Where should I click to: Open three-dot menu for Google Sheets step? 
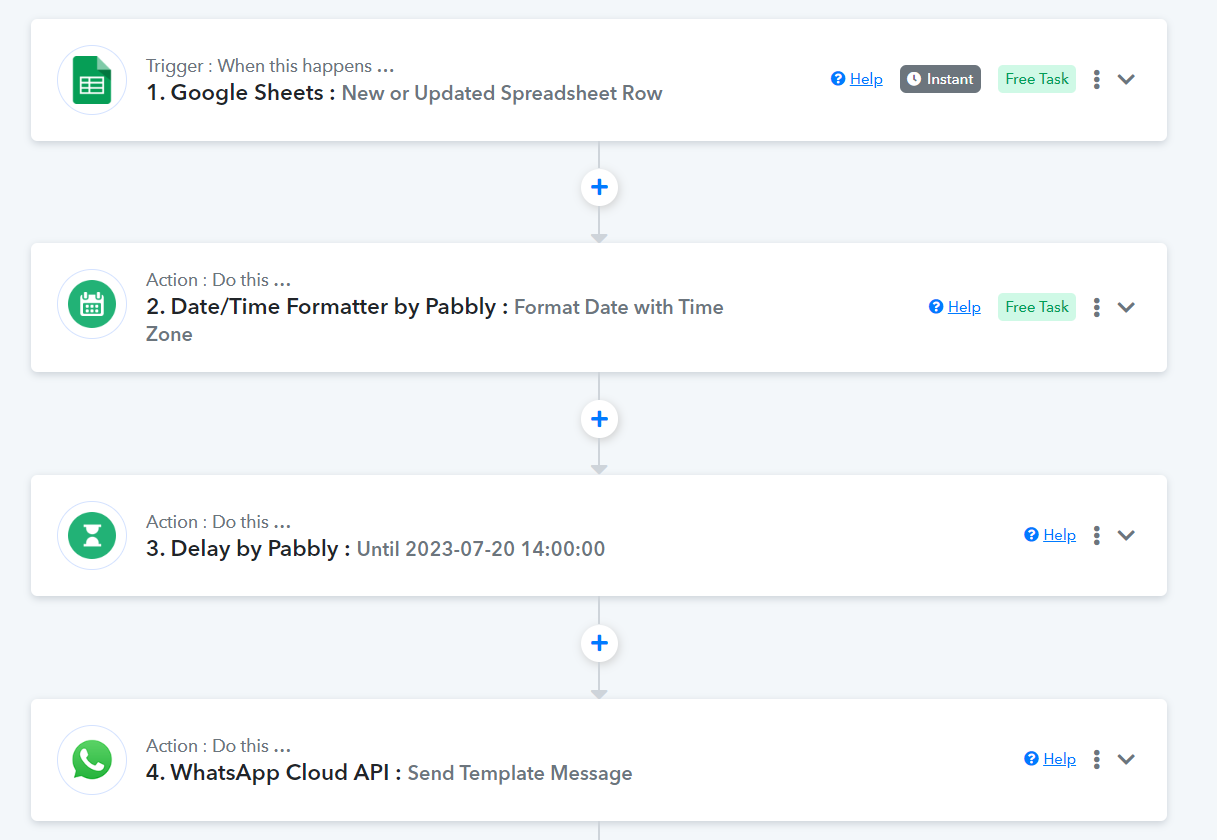click(x=1097, y=79)
